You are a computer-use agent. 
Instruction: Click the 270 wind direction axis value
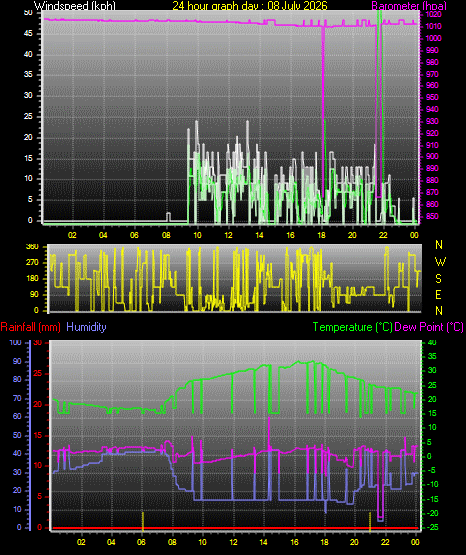pos(32,263)
